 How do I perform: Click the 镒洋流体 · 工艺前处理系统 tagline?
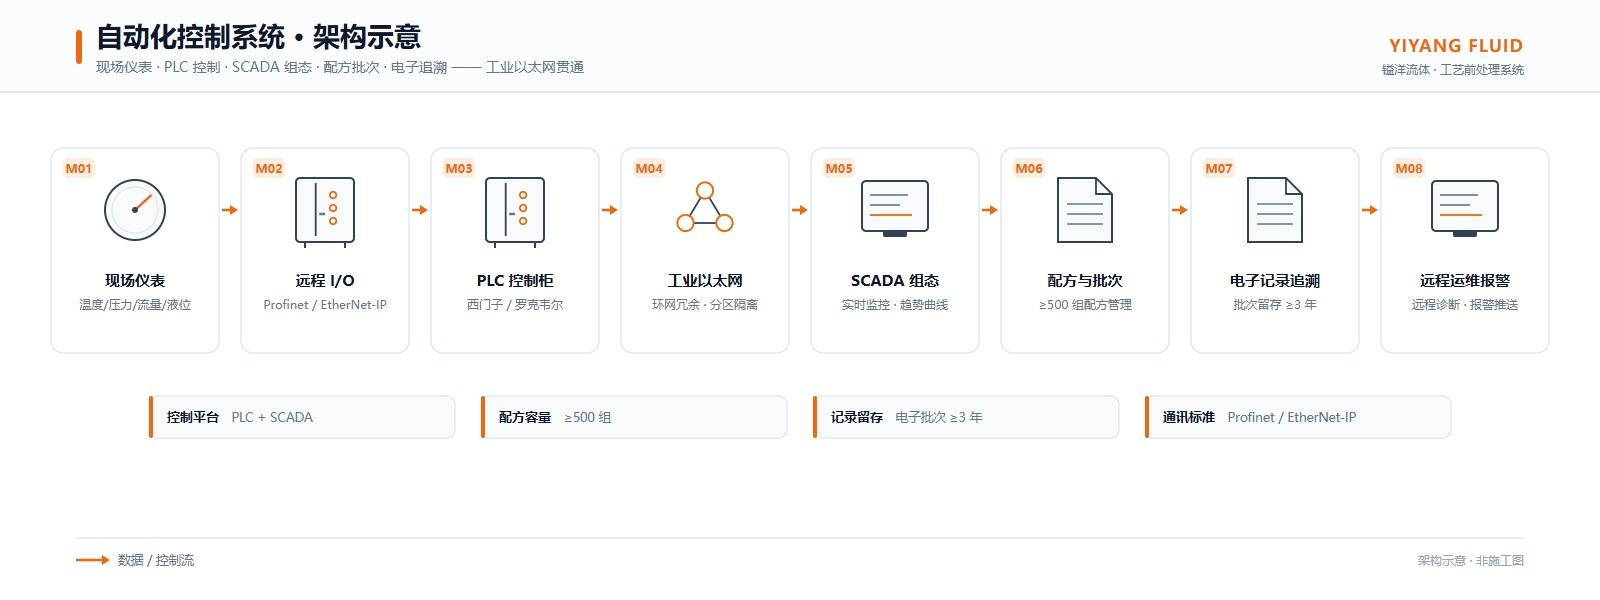(1453, 70)
